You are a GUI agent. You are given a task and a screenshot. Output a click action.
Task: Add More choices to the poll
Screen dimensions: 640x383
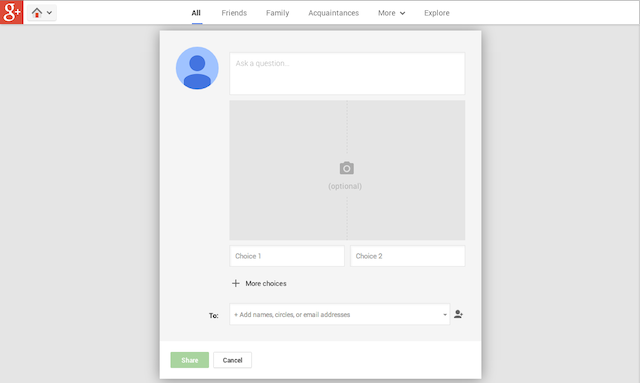tap(259, 283)
